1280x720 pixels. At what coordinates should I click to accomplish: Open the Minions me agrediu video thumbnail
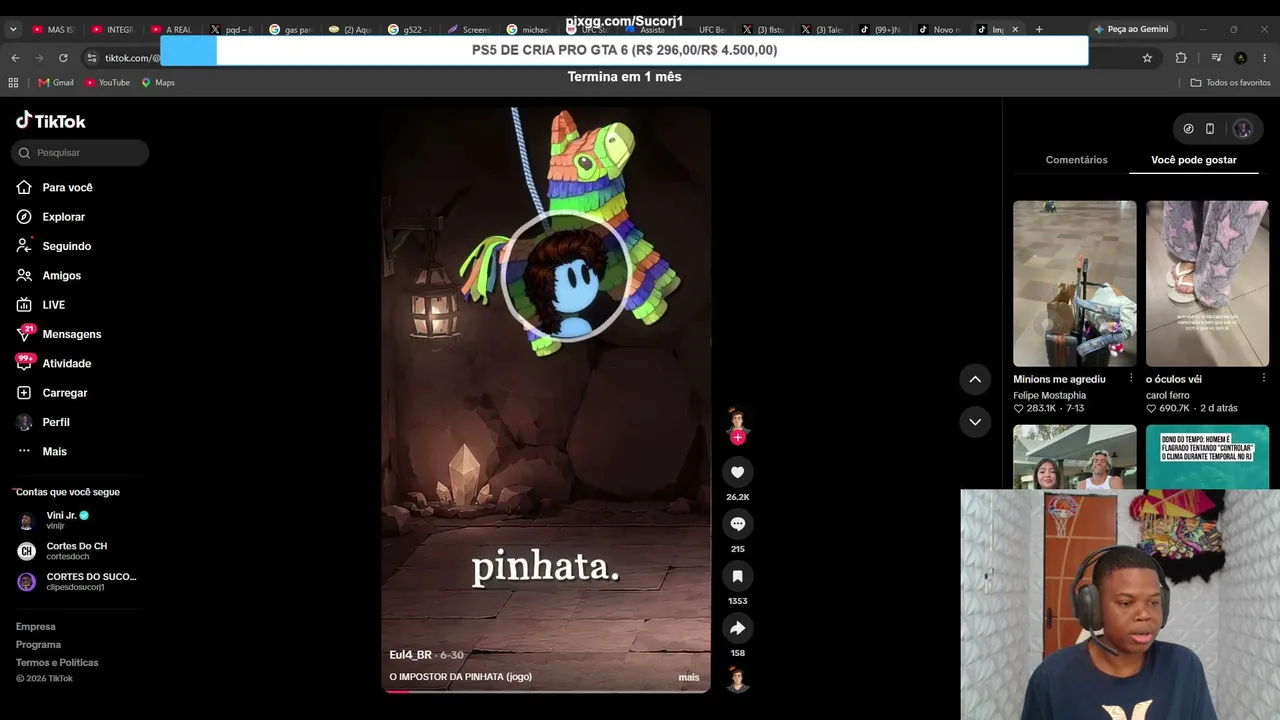(1075, 284)
